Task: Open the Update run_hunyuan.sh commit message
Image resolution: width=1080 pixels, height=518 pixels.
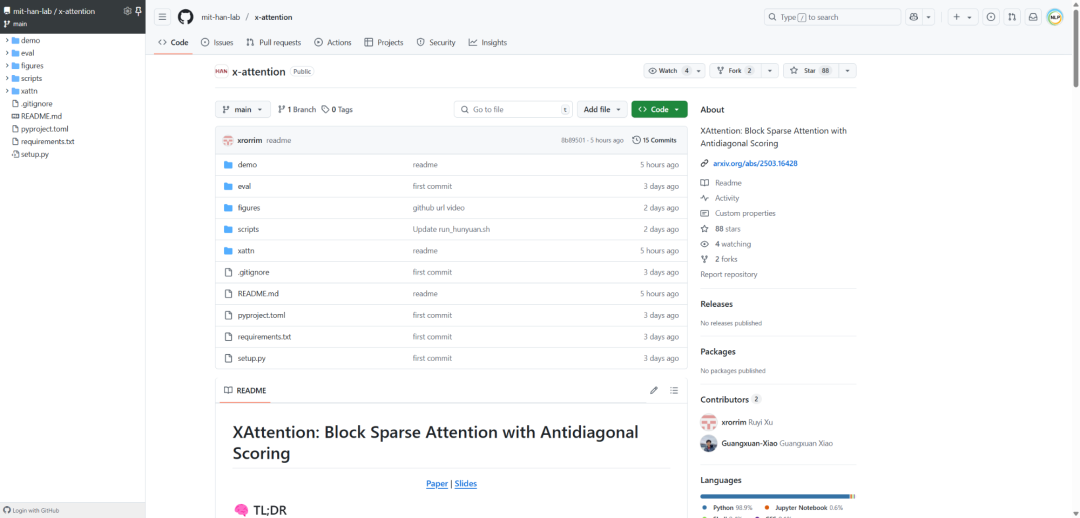Action: tap(449, 229)
